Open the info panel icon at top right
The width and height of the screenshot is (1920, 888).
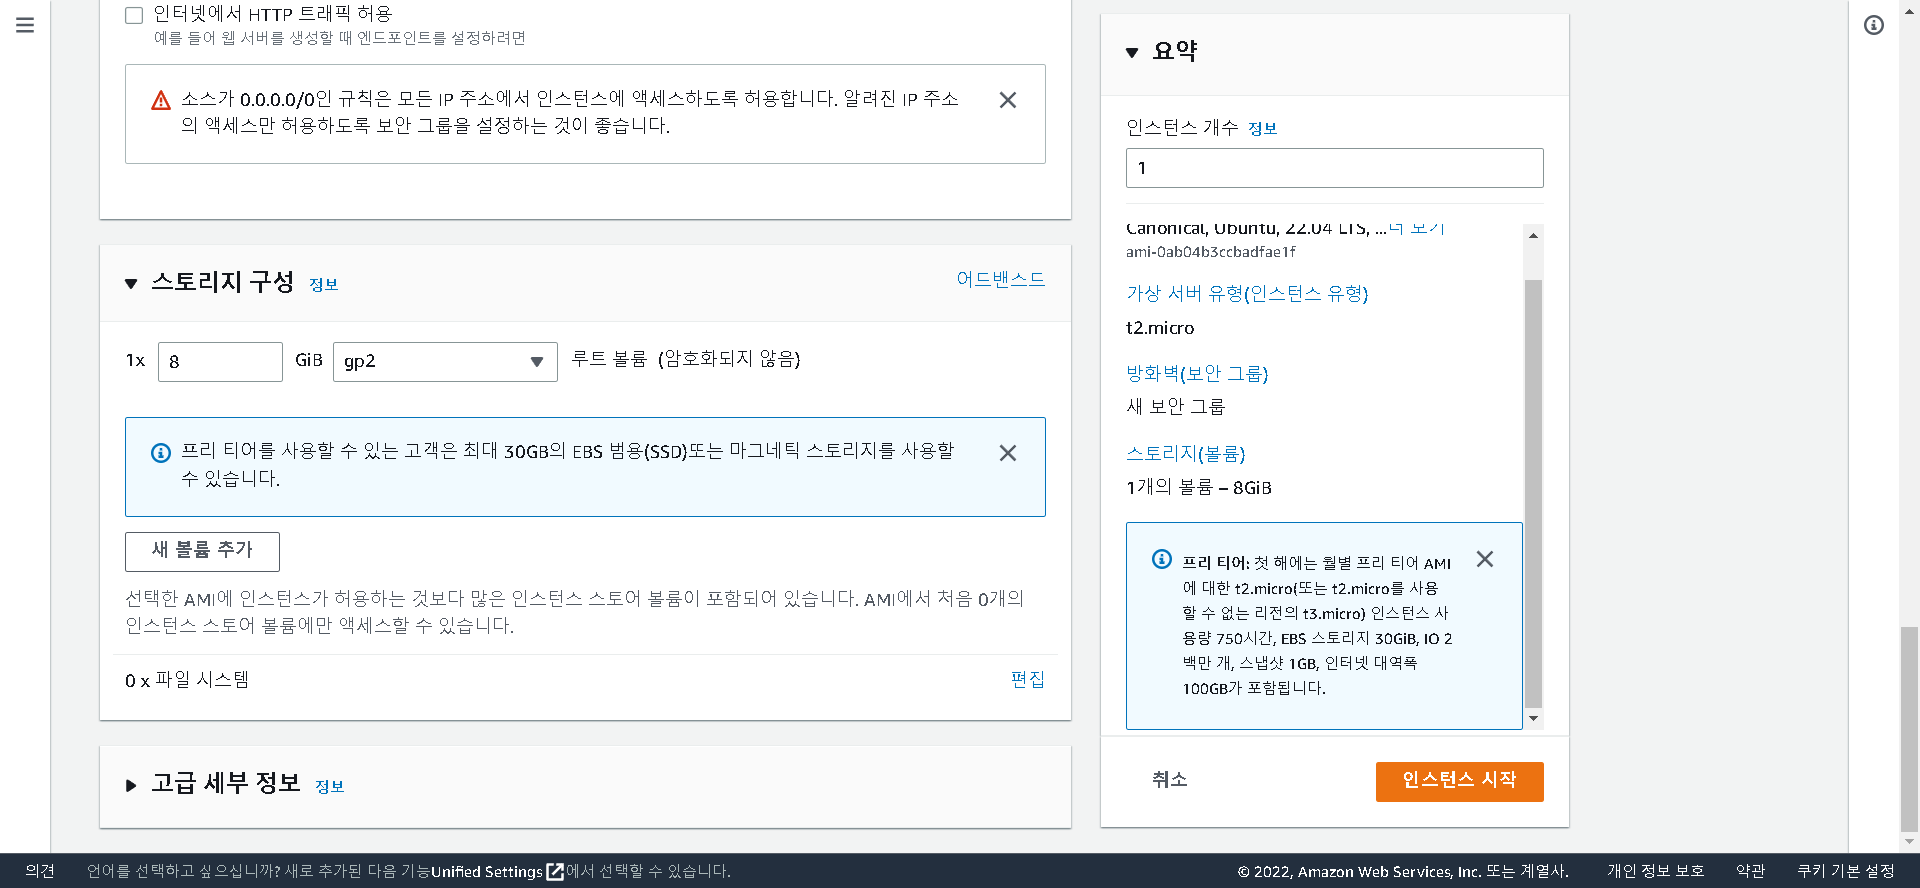click(x=1874, y=25)
